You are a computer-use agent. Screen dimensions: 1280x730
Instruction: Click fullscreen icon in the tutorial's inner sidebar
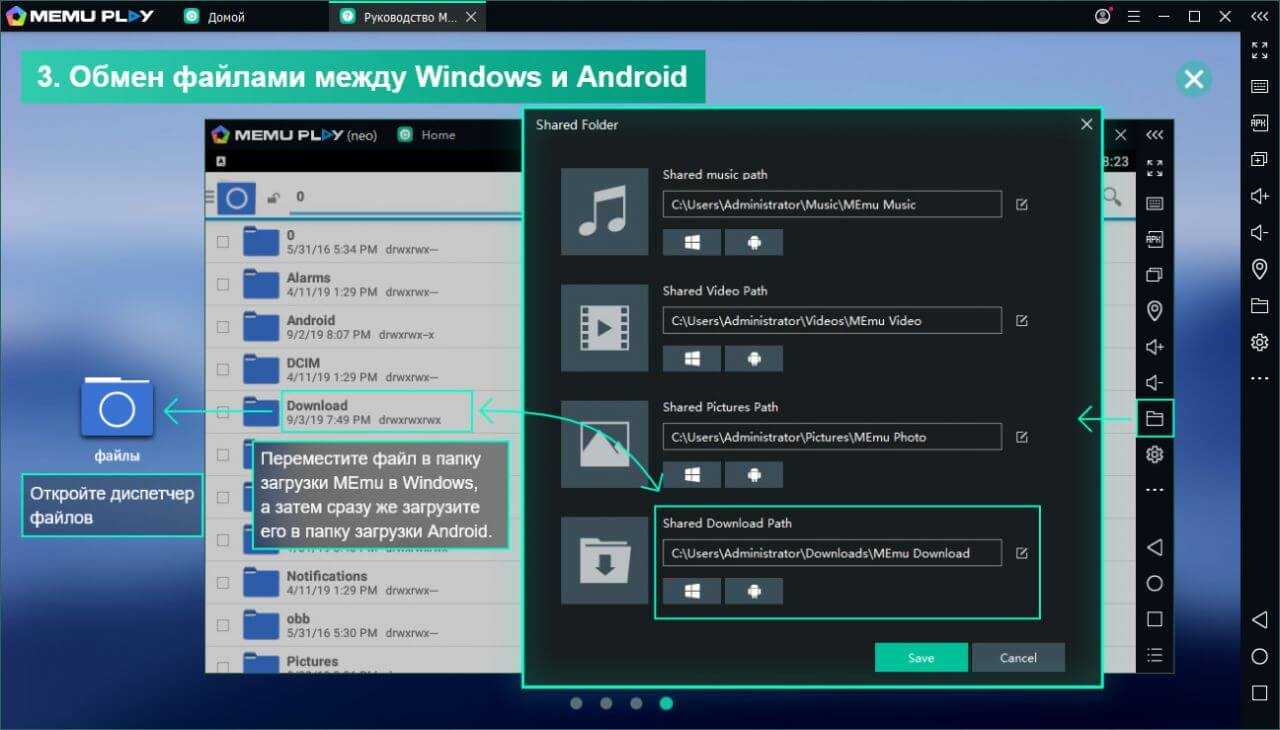coord(1154,168)
